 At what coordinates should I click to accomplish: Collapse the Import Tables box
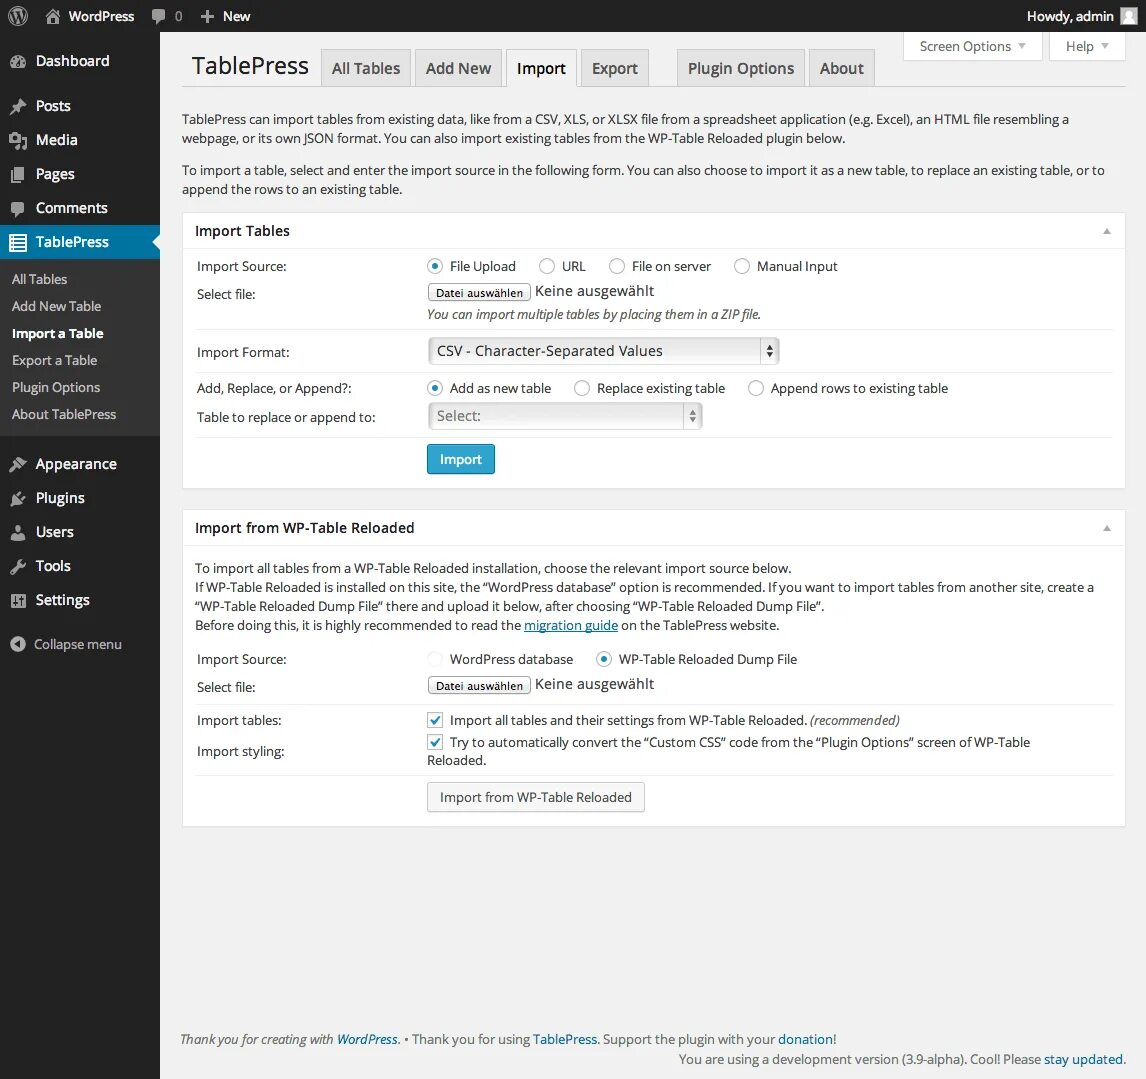click(x=1107, y=231)
